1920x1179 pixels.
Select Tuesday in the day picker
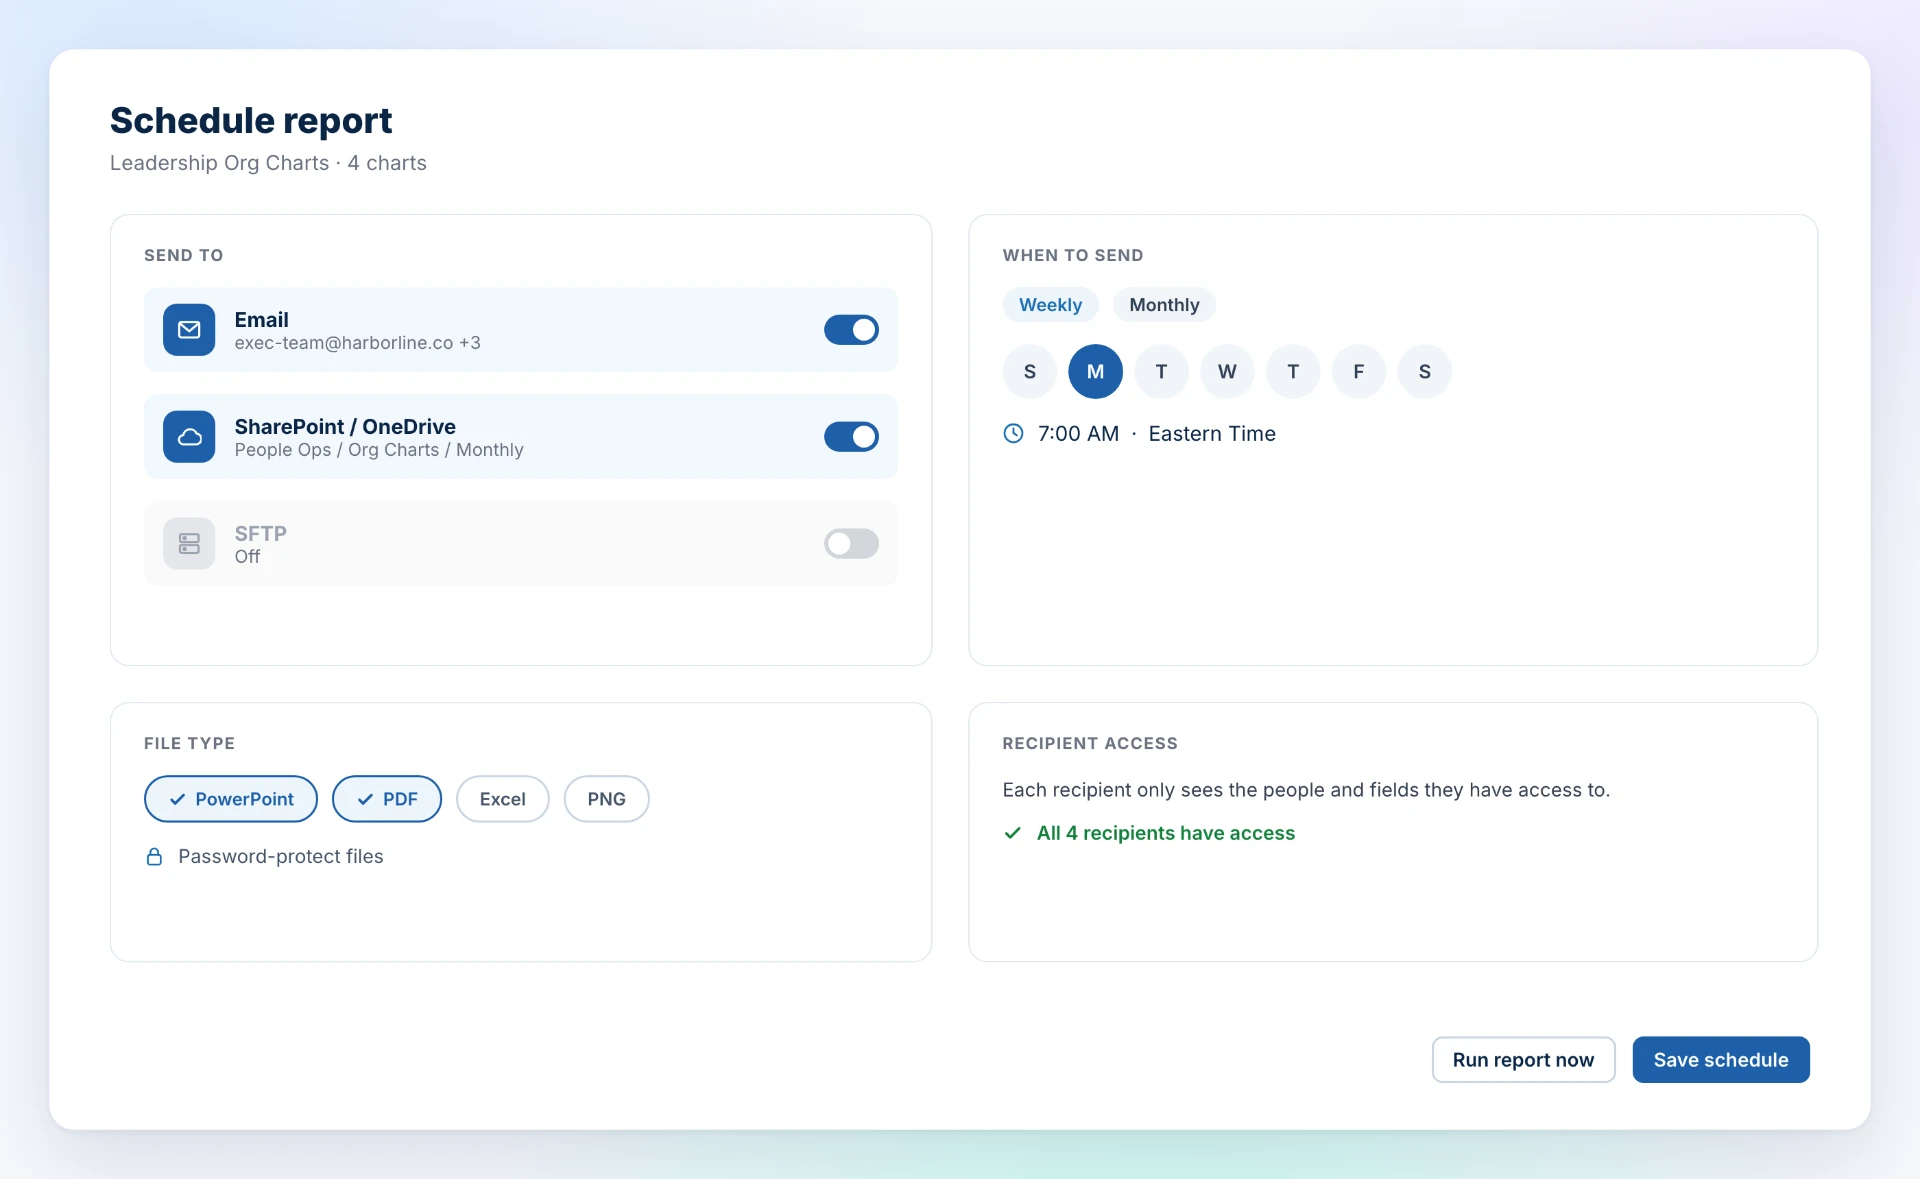1161,372
